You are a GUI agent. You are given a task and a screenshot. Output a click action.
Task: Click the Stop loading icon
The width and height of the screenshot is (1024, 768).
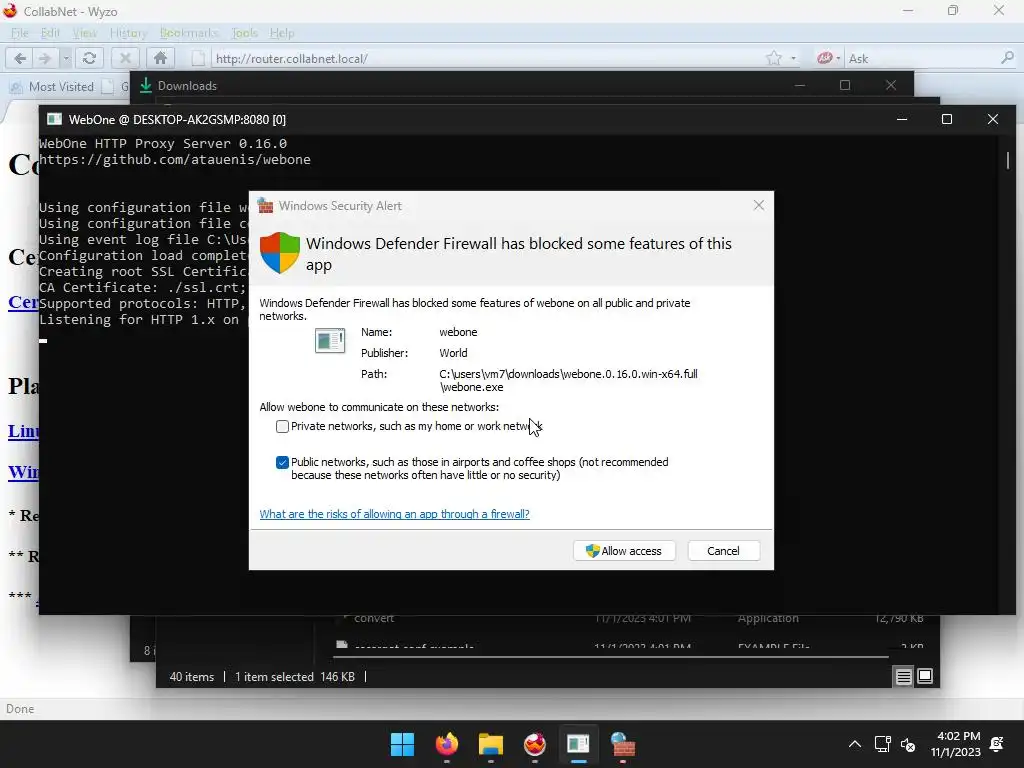[x=125, y=58]
